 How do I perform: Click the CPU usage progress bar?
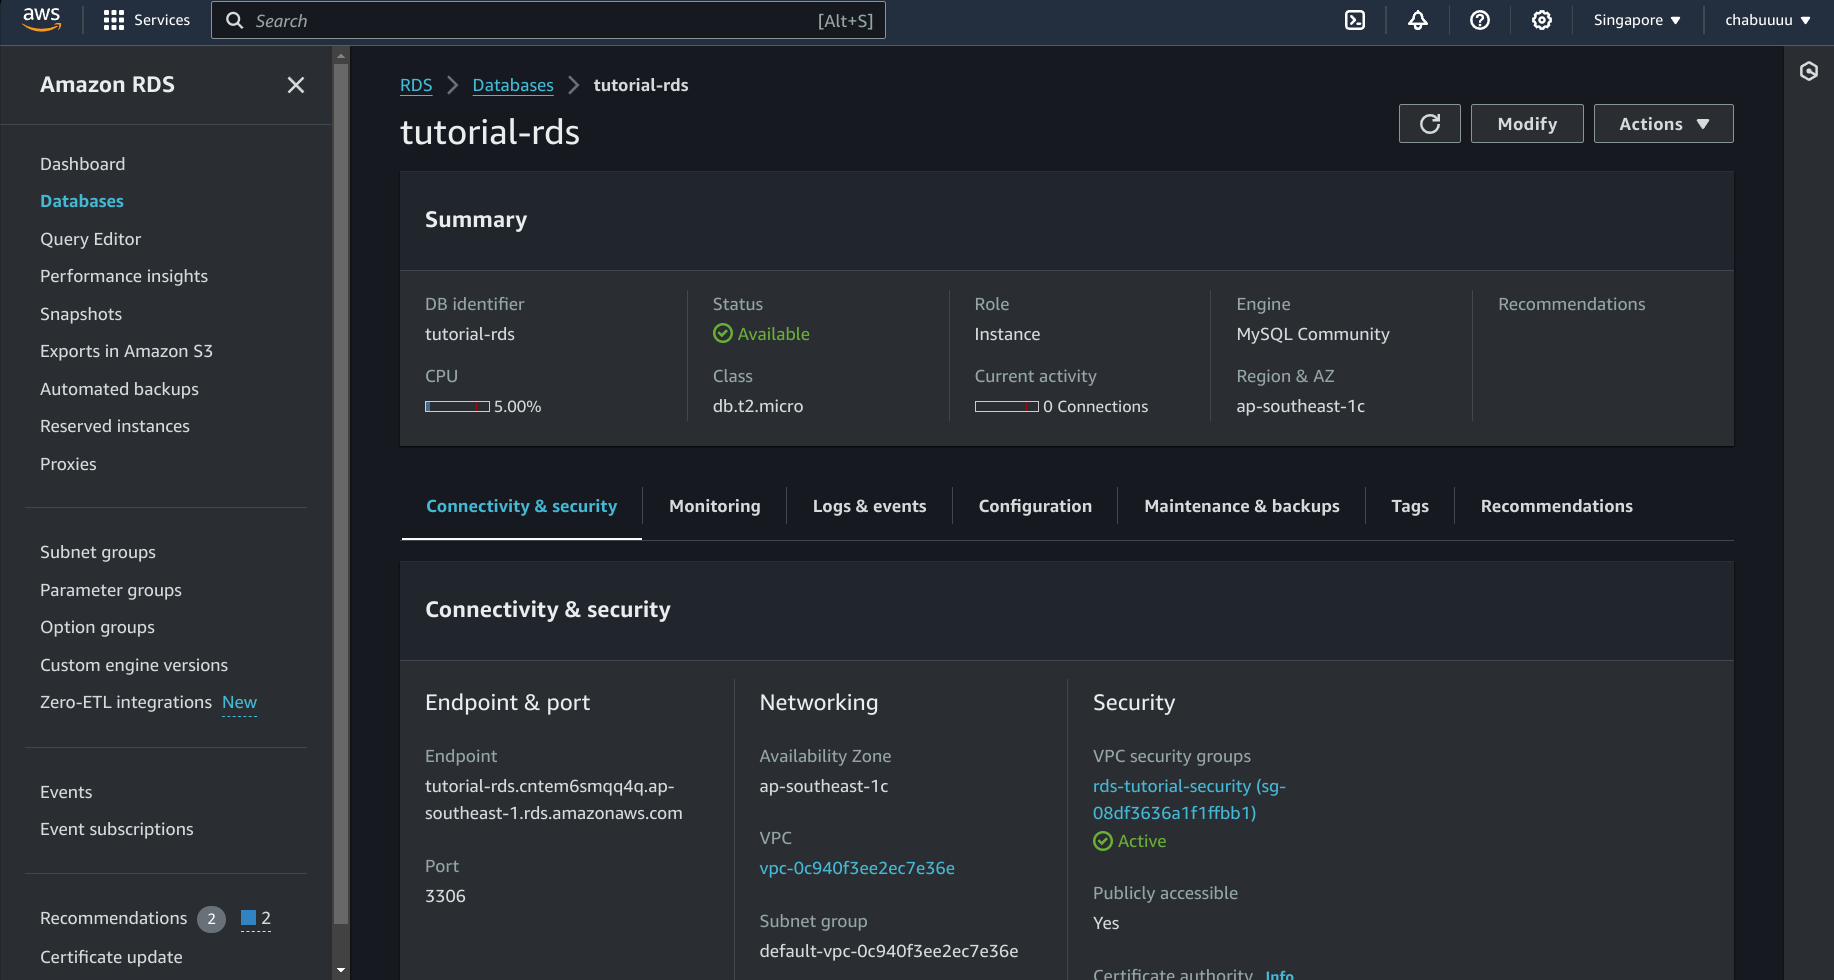tap(457, 407)
